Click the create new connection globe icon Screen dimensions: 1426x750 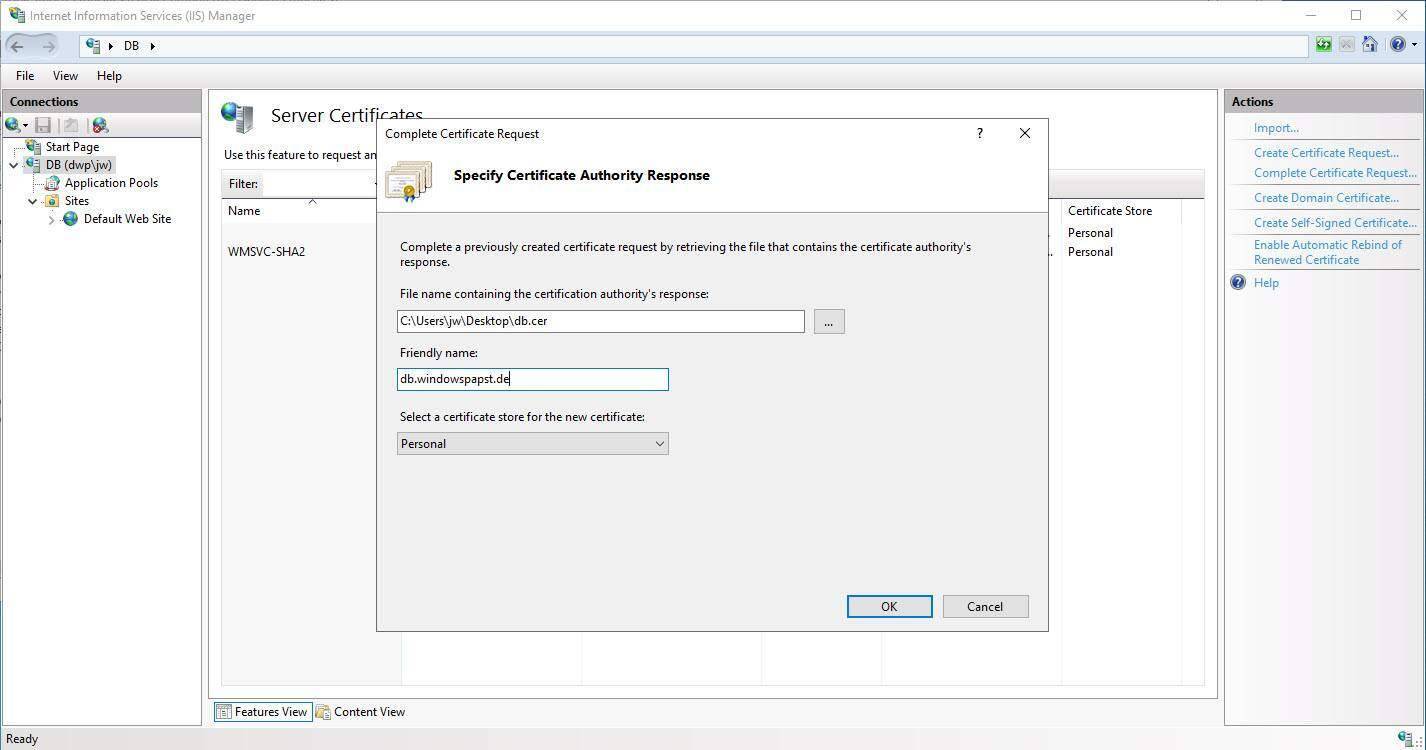tap(14, 125)
